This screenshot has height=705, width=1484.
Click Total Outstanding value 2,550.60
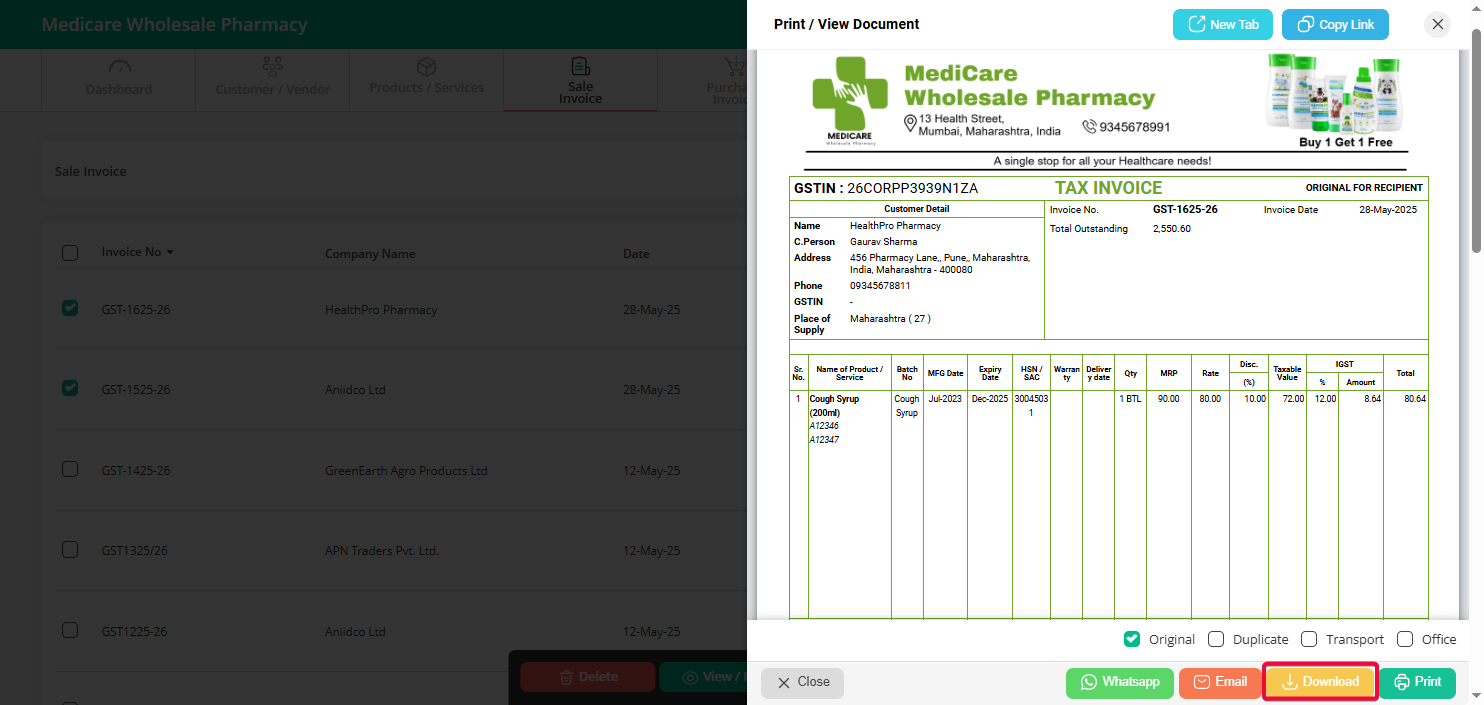[x=1172, y=229]
